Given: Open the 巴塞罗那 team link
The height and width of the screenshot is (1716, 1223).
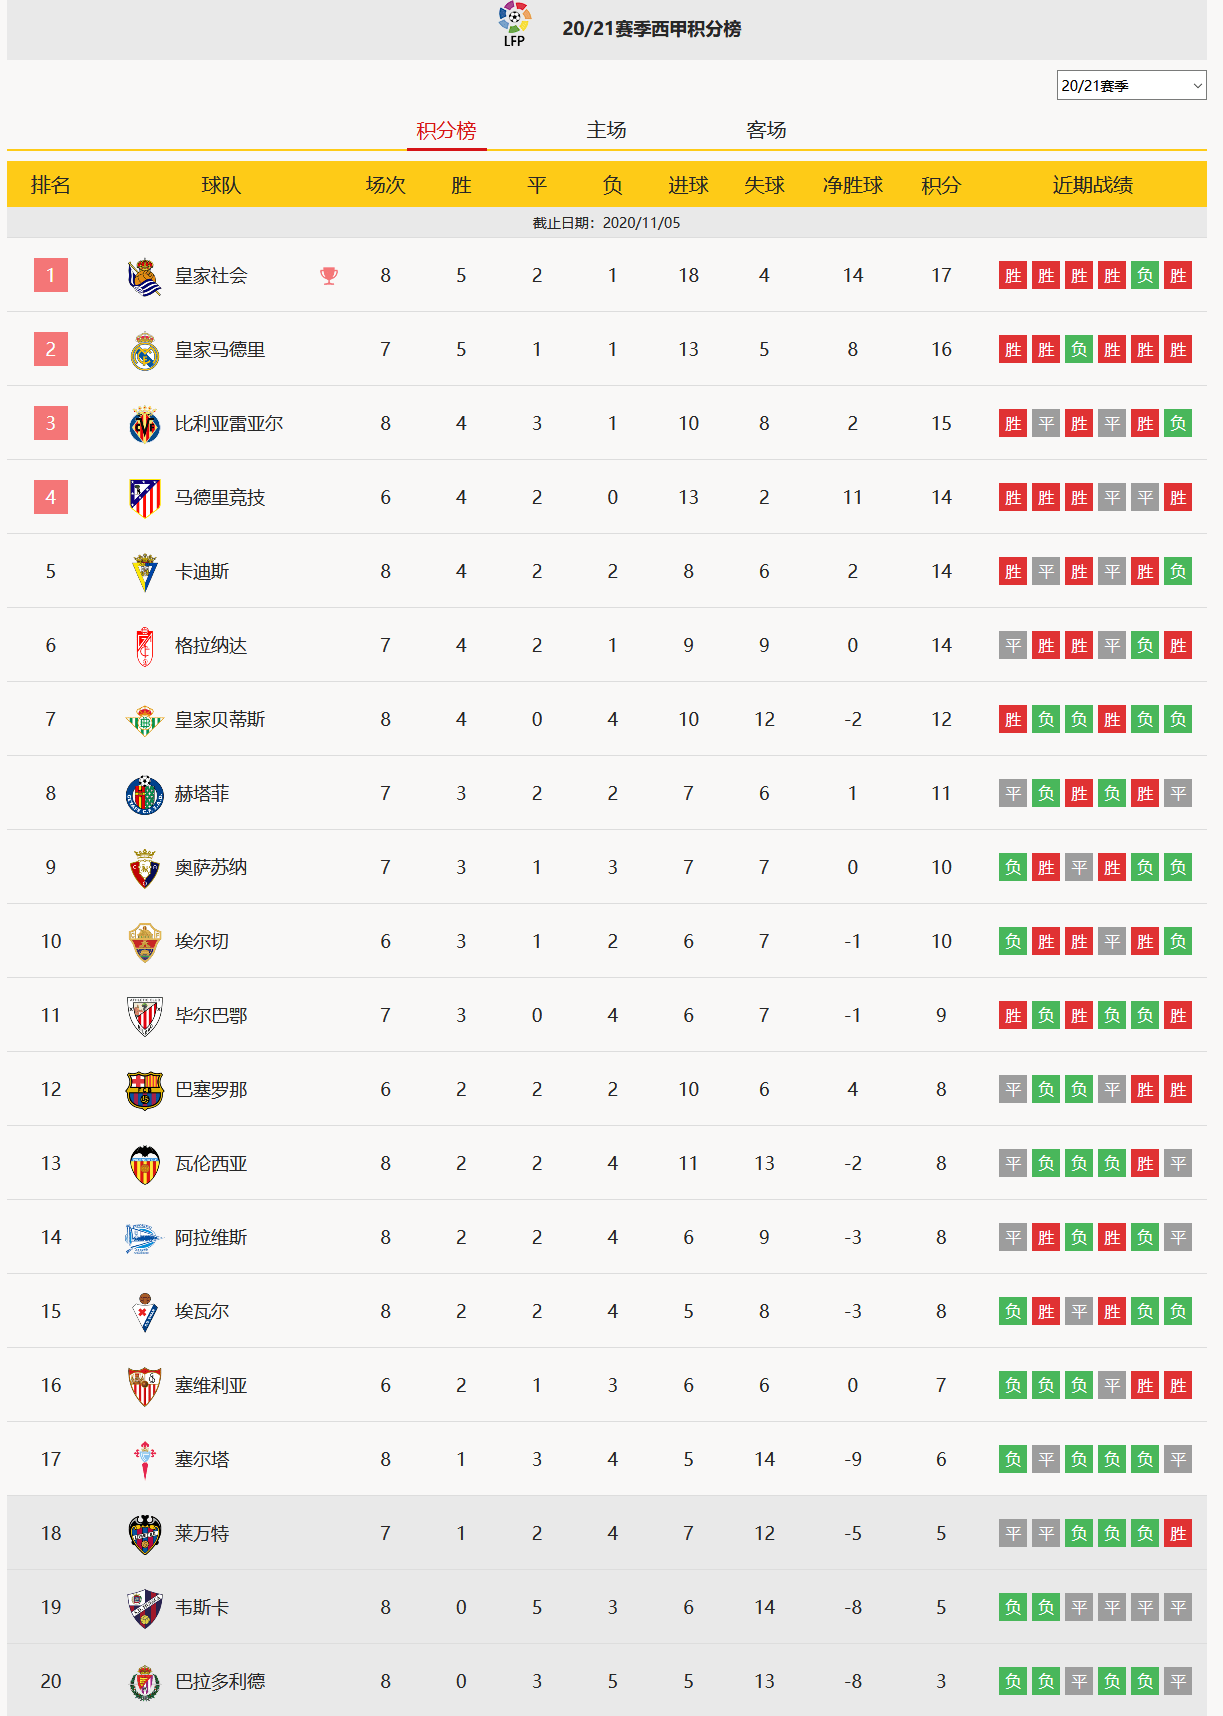Looking at the screenshot, I should click(211, 1090).
